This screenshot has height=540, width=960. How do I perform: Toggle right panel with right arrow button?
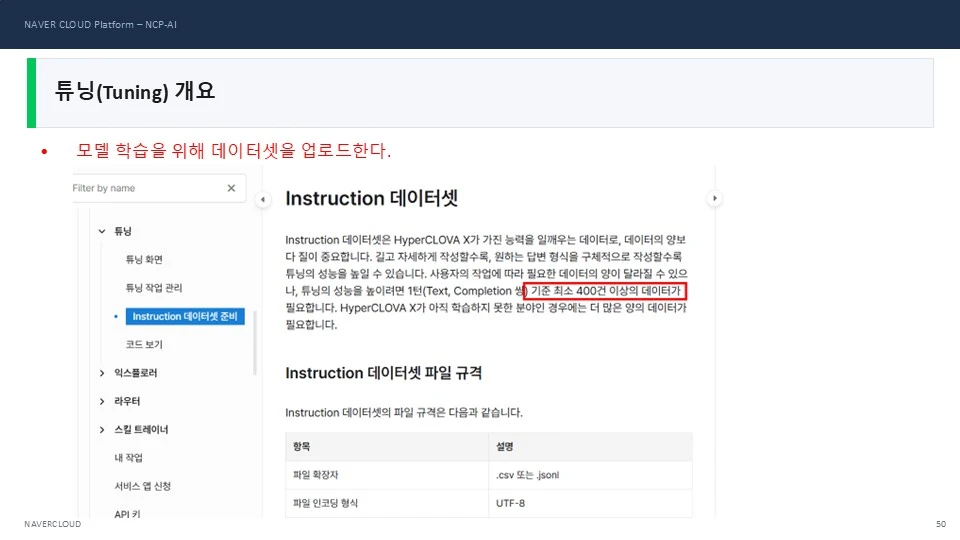(x=714, y=198)
